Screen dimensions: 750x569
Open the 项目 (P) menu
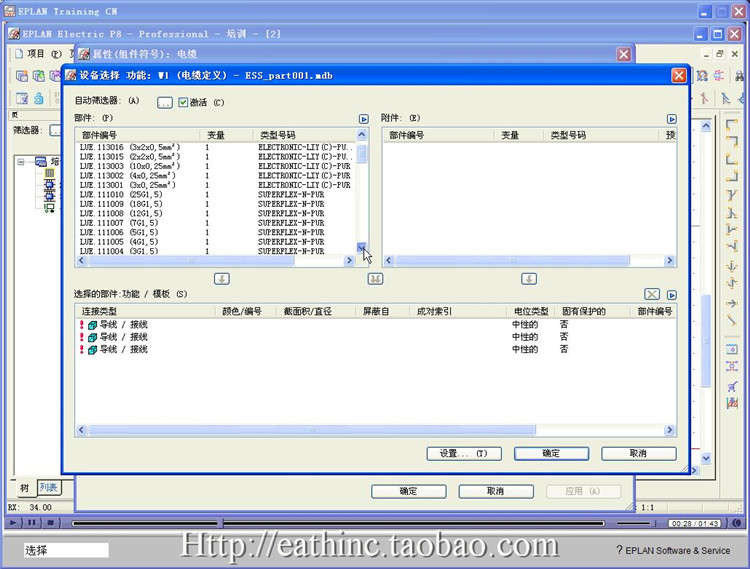click(44, 54)
